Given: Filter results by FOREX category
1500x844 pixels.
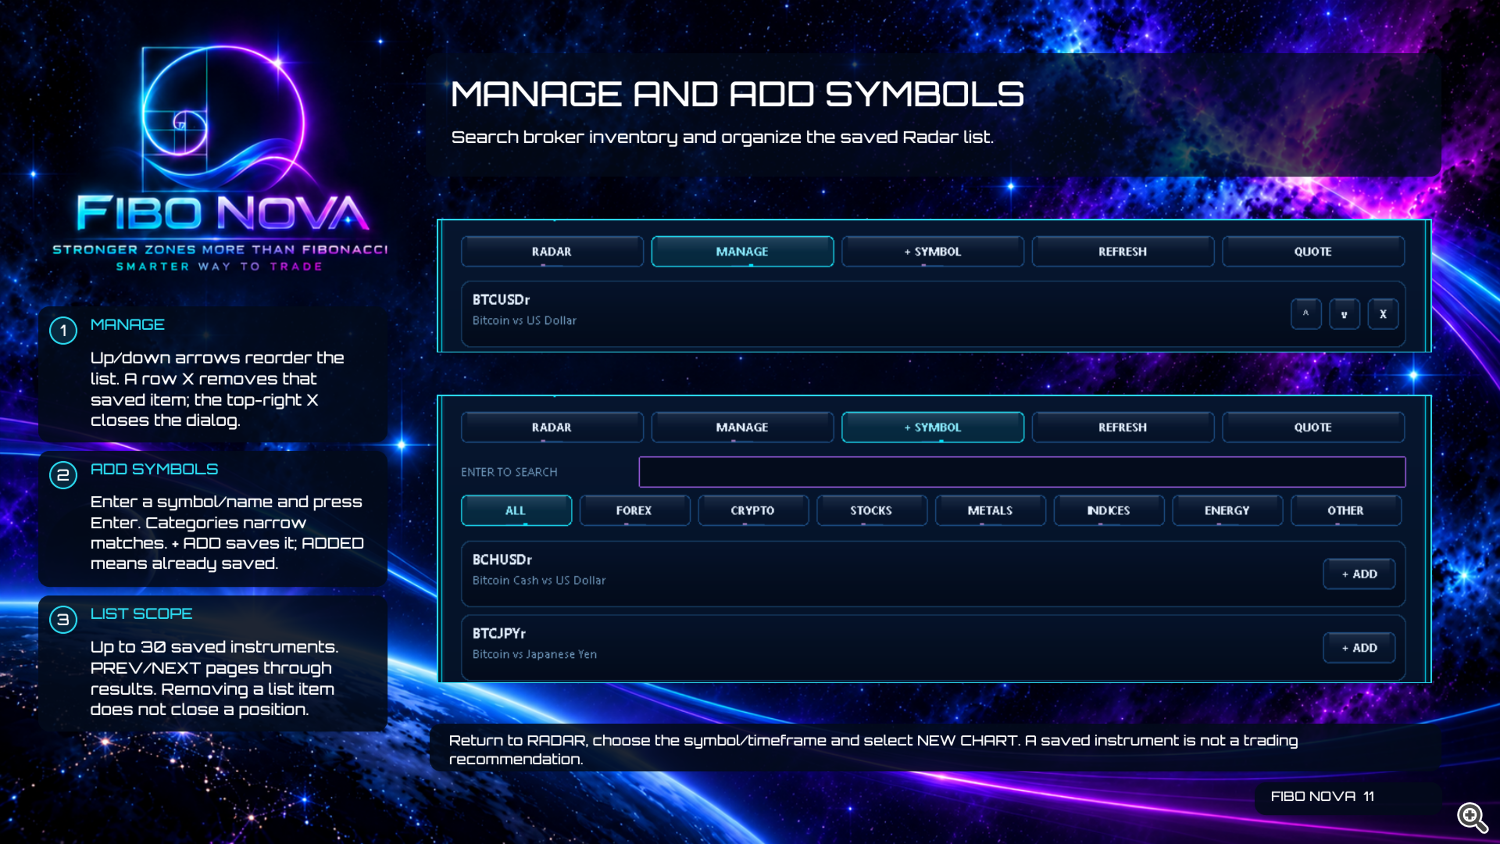Looking at the screenshot, I should pyautogui.click(x=634, y=510).
